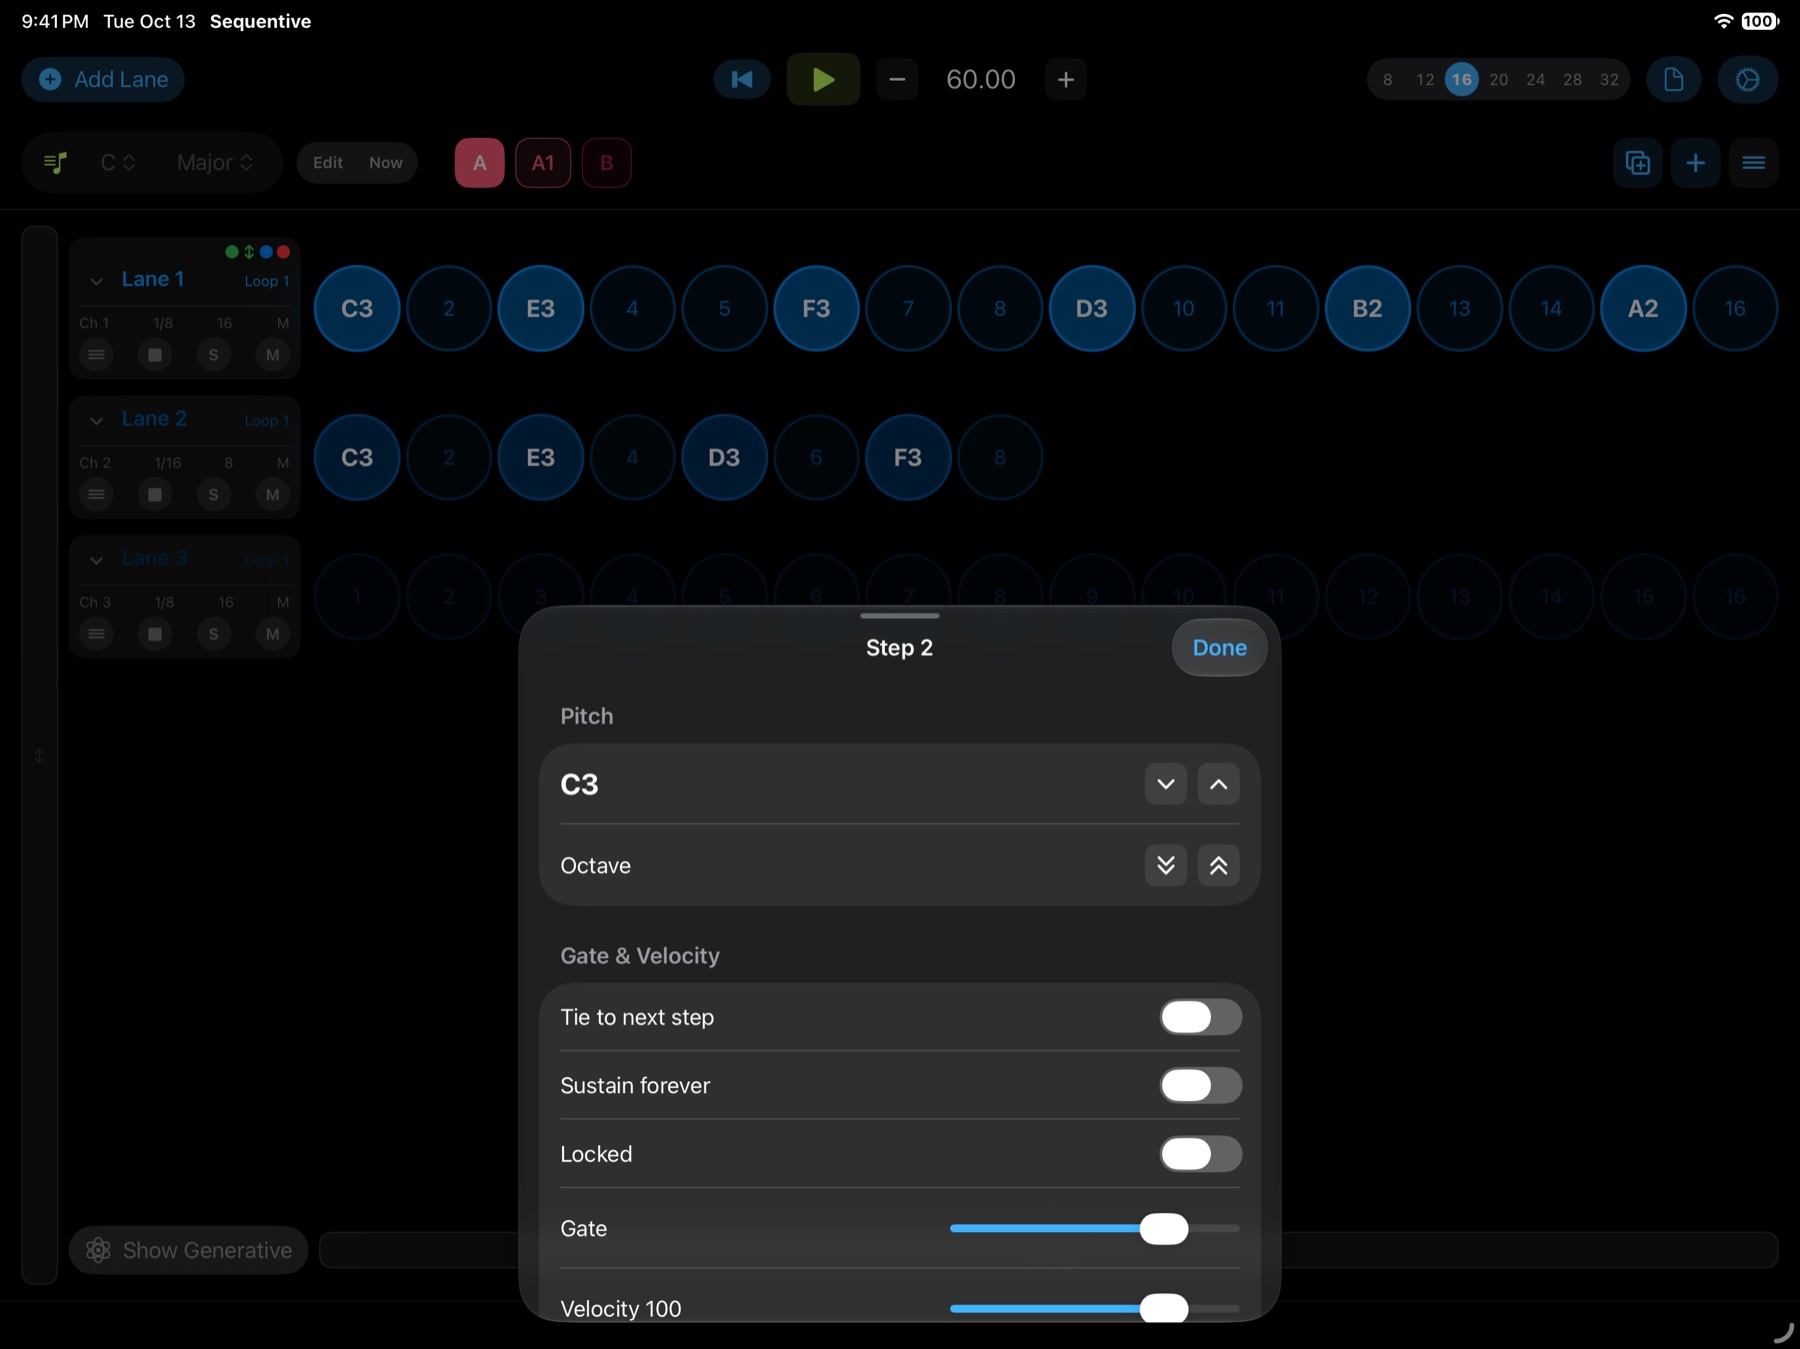This screenshot has height=1349, width=1800.
Task: Tap the return-to-start transport button
Action: click(742, 79)
